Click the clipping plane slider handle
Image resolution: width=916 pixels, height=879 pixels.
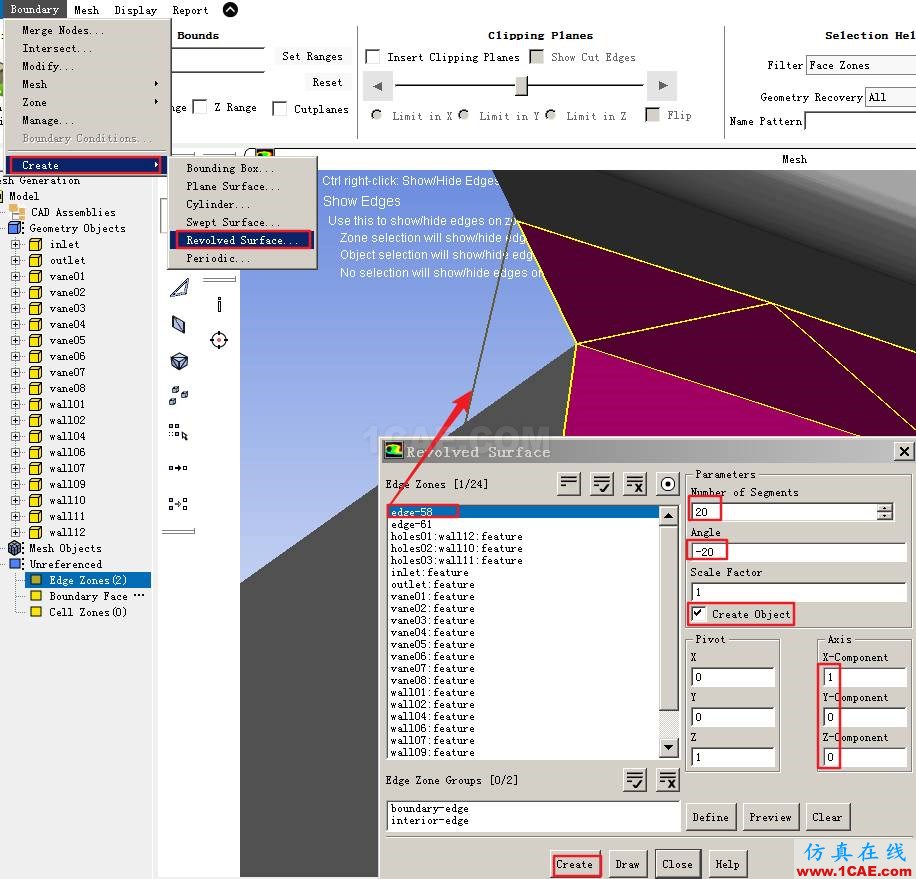(x=522, y=85)
